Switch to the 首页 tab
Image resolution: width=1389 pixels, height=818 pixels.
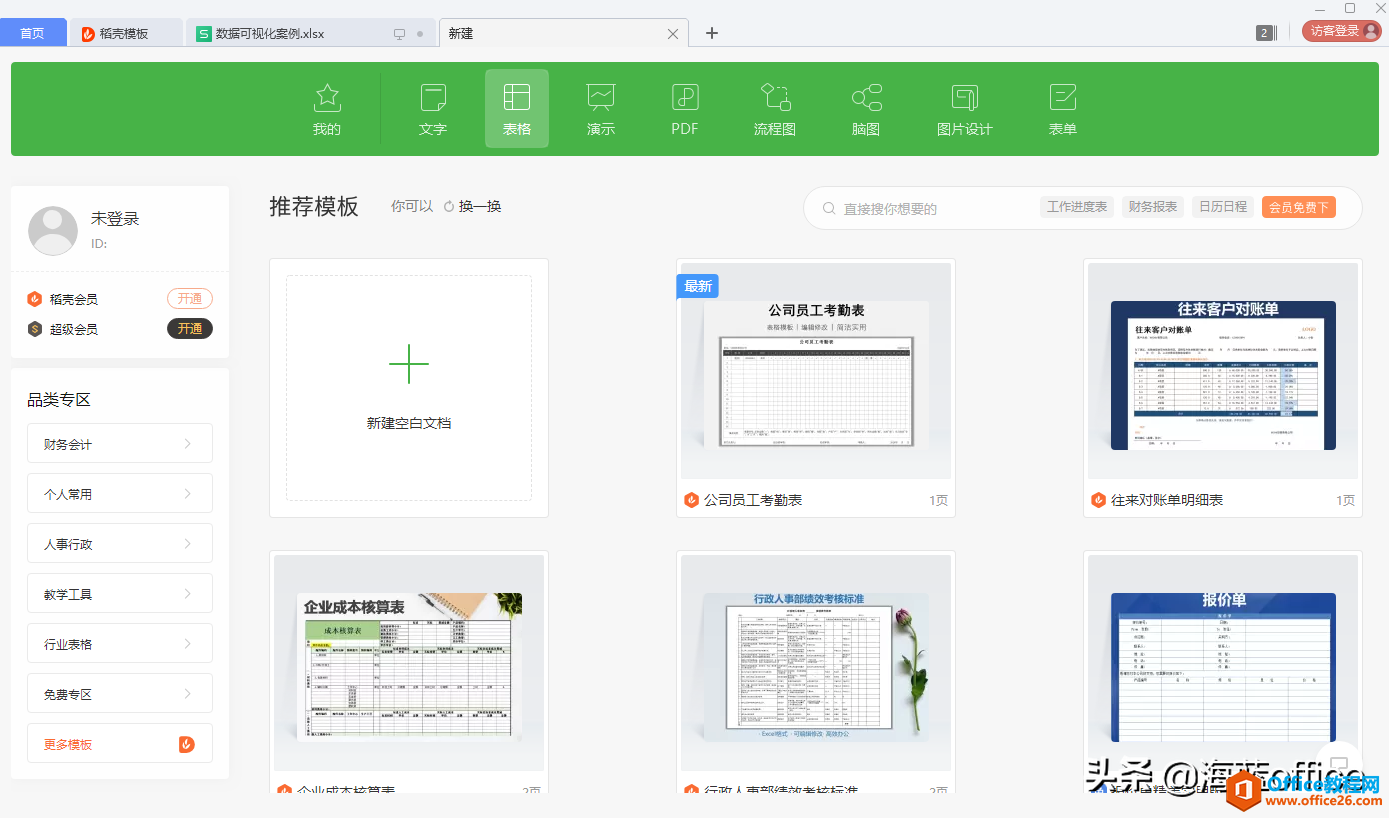[x=33, y=33]
